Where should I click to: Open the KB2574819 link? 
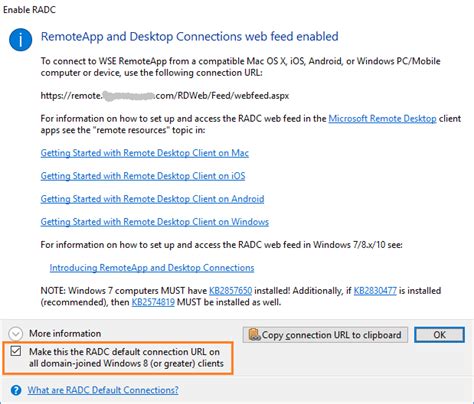pyautogui.click(x=153, y=302)
